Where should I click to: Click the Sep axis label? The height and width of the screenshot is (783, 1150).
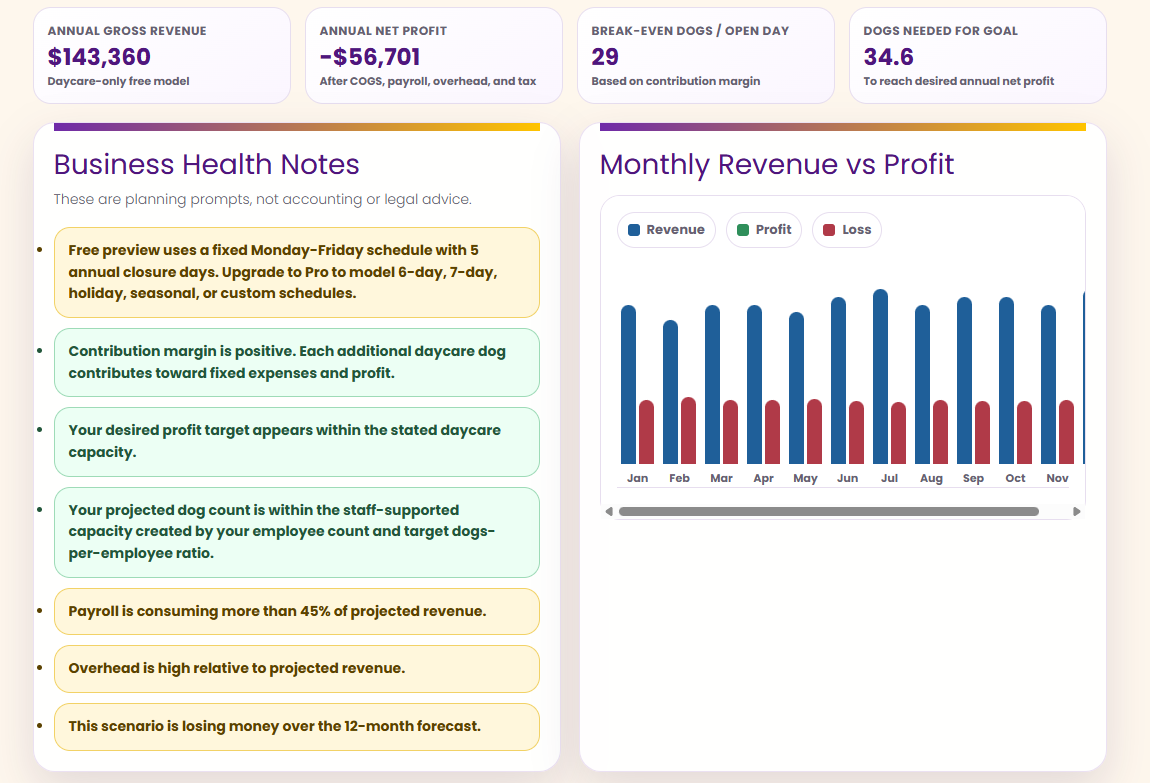pyautogui.click(x=973, y=478)
